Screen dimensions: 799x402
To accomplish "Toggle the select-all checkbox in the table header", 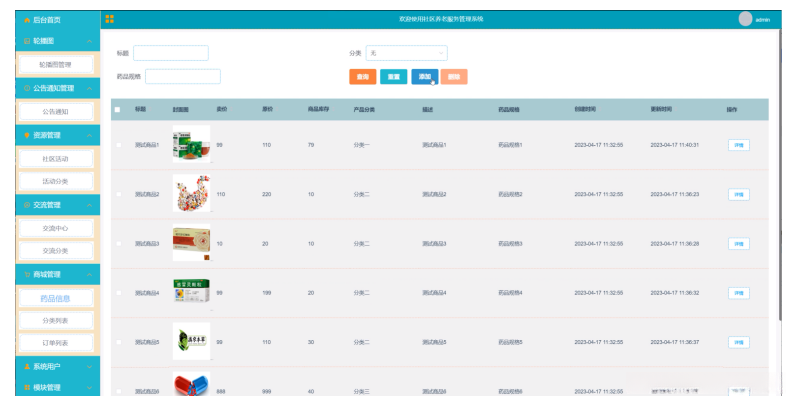I will pos(118,110).
